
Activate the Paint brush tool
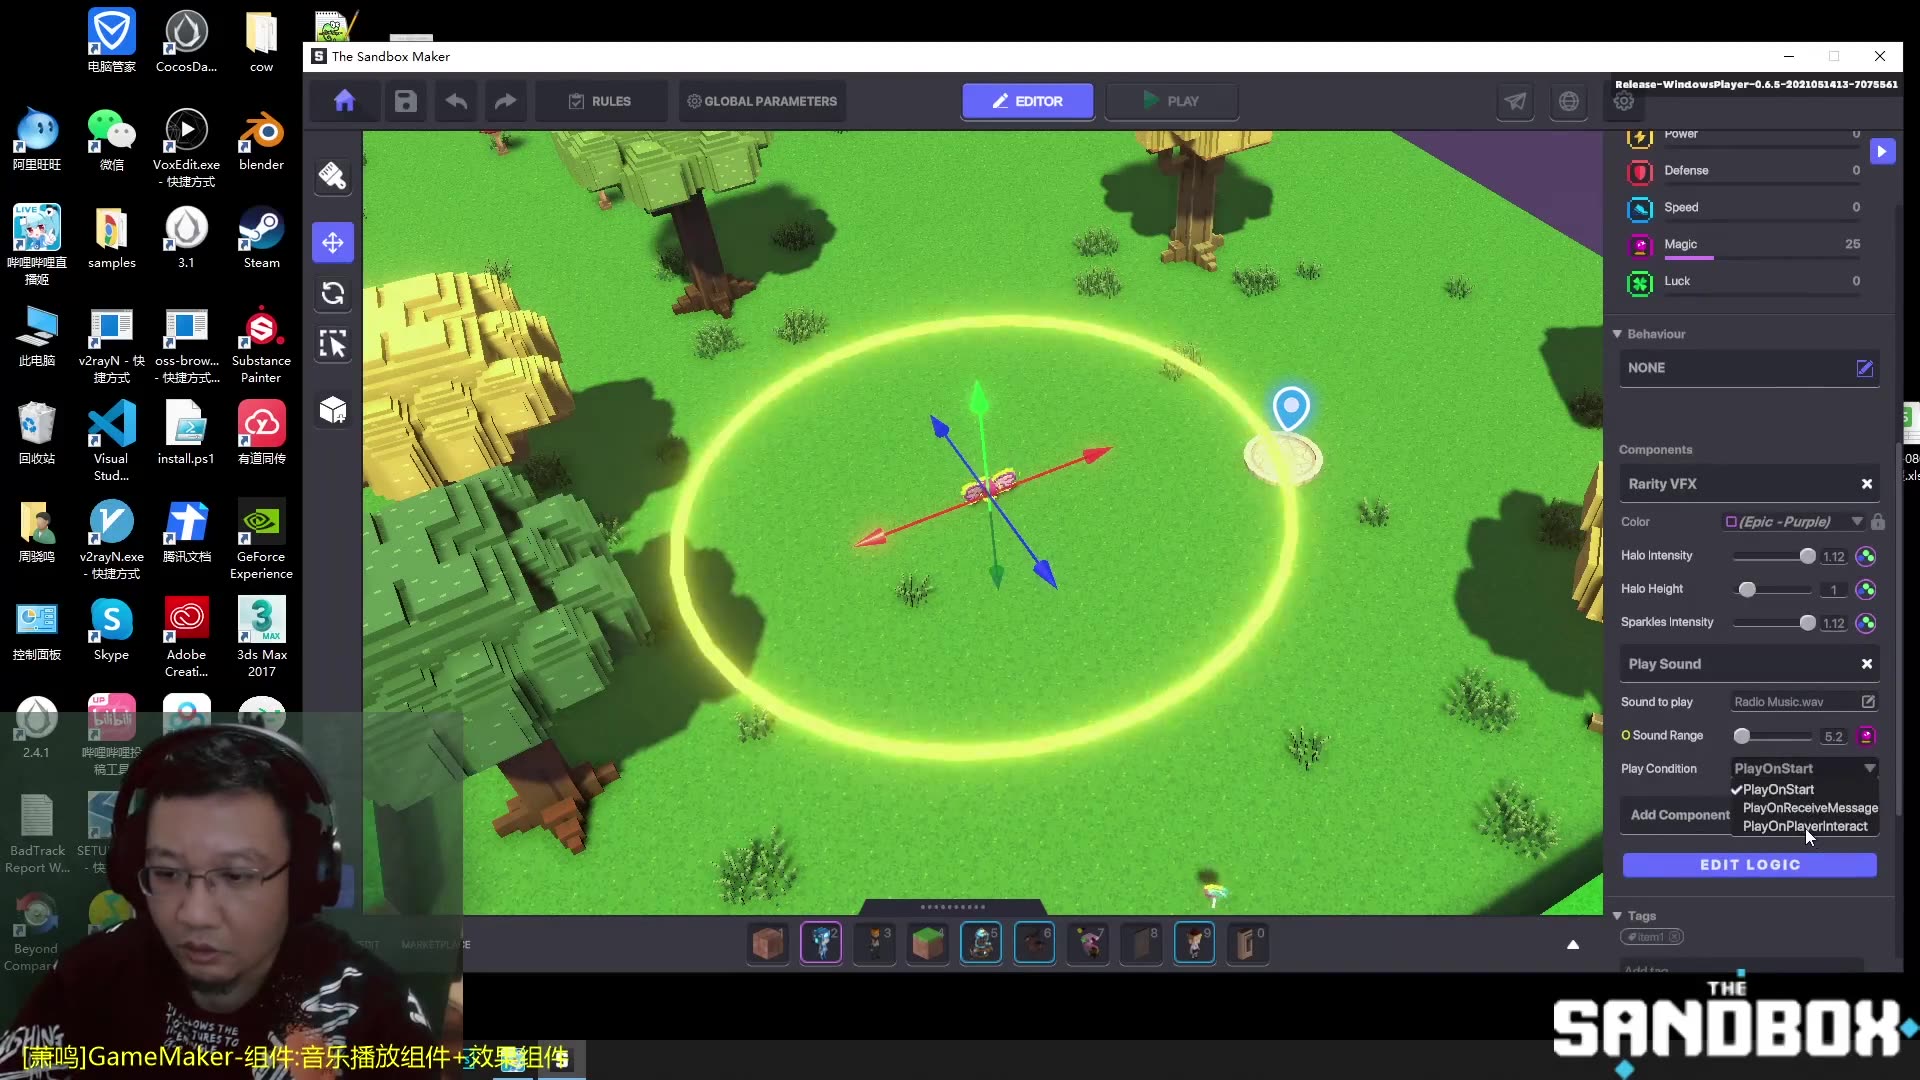click(332, 177)
